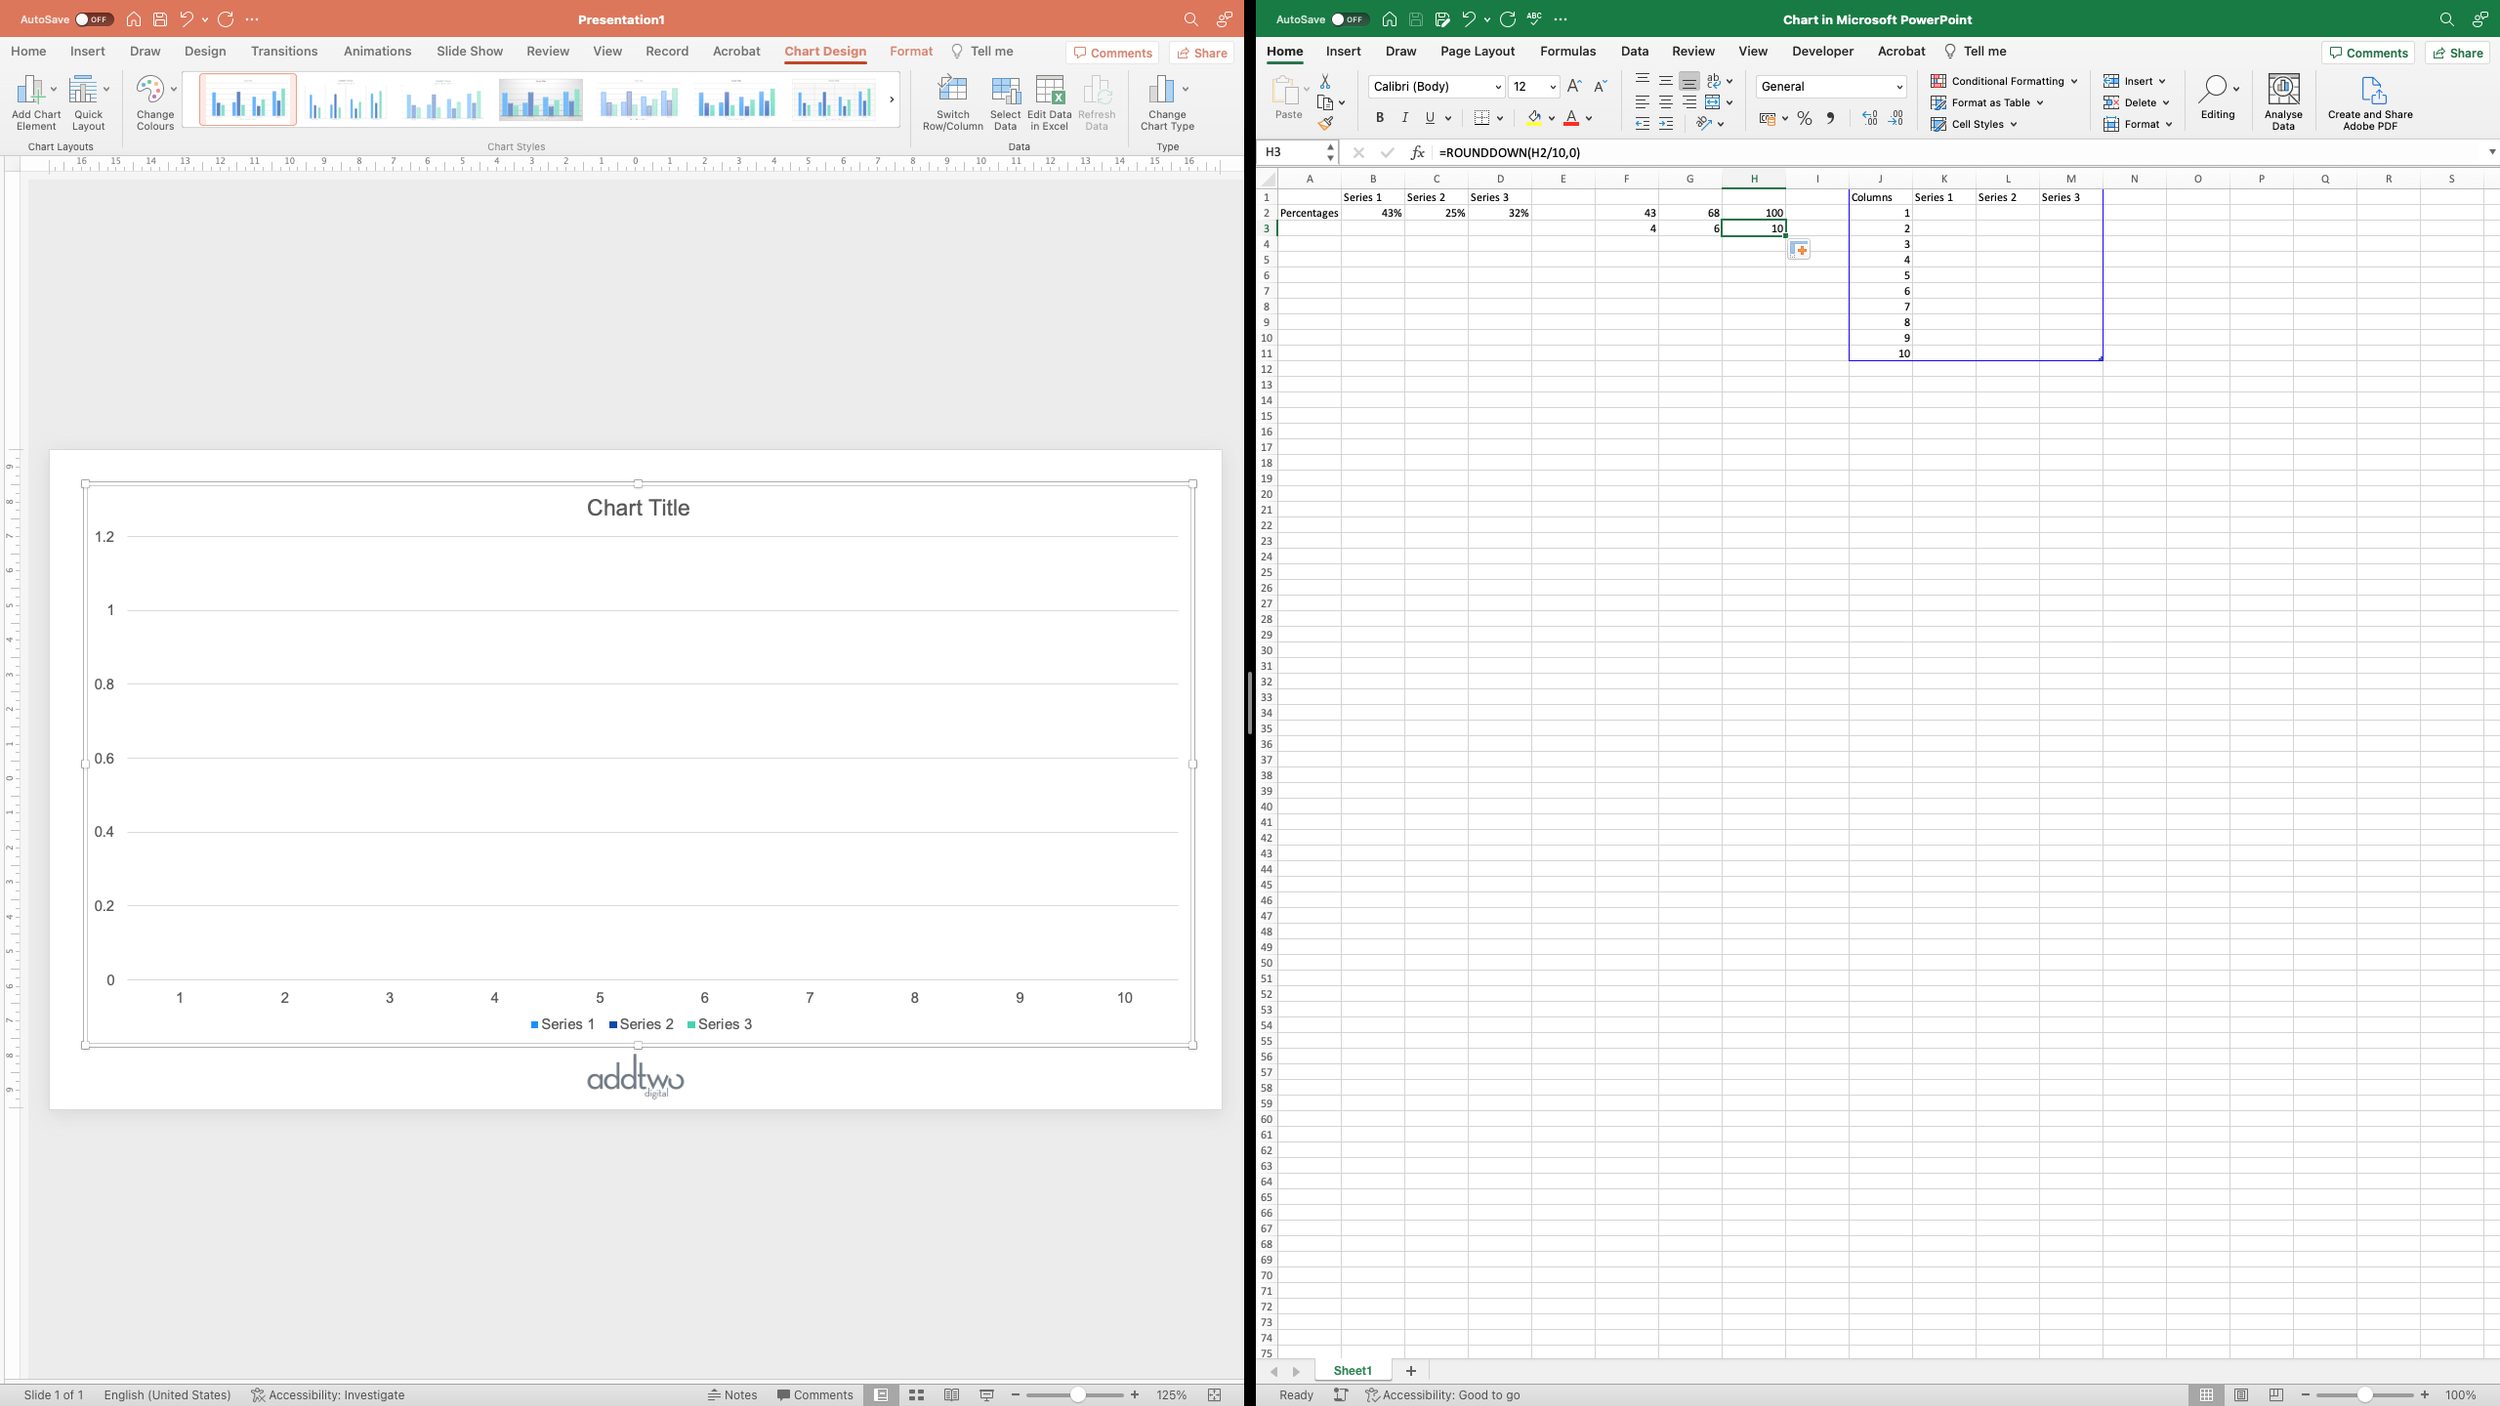Apply Bold formatting in Excel
Screen dimensions: 2500x1406
(x=1379, y=118)
